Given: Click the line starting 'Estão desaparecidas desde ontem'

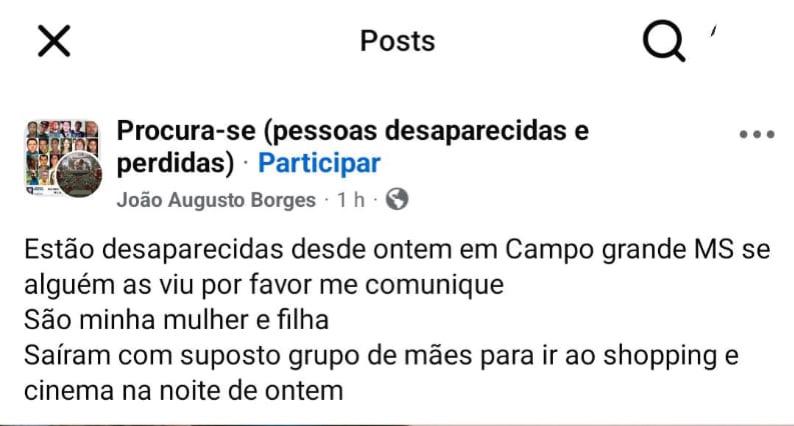Looking at the screenshot, I should [x=396, y=249].
